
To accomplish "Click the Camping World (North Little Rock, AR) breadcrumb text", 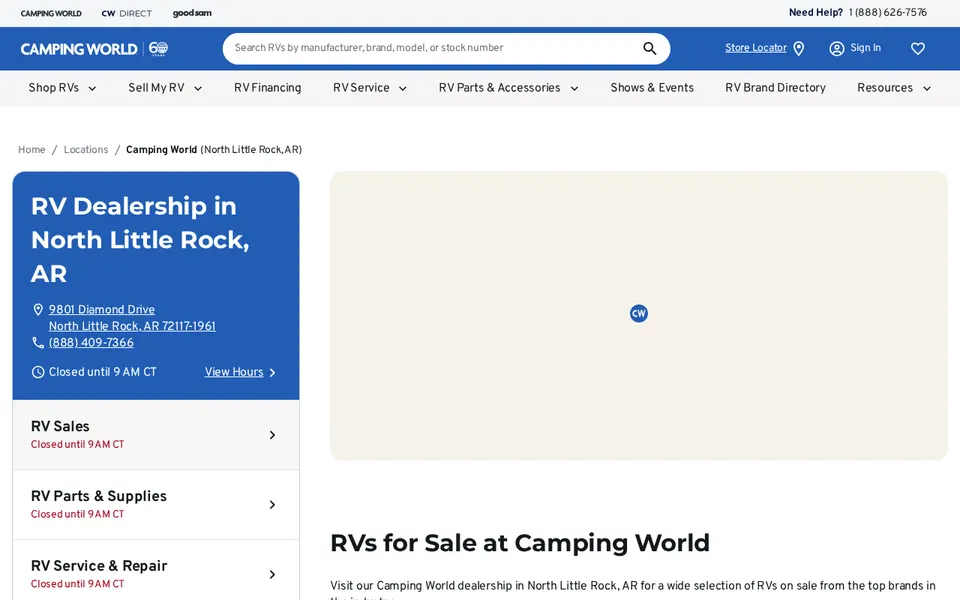I will [214, 150].
